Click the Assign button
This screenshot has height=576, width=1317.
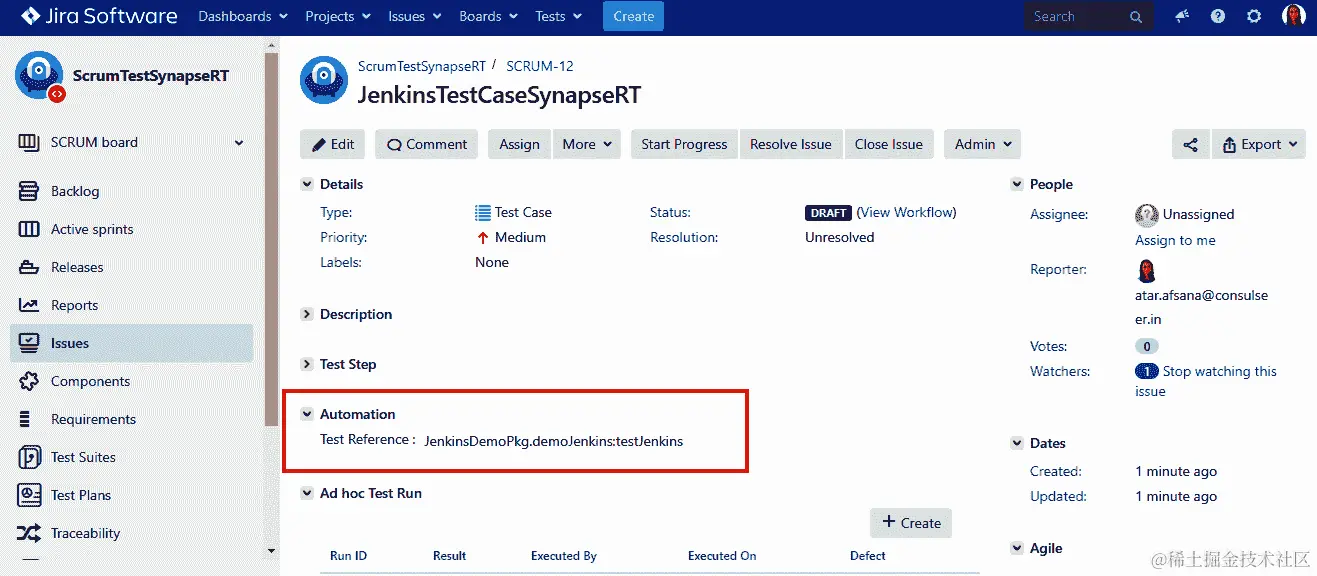coord(519,144)
